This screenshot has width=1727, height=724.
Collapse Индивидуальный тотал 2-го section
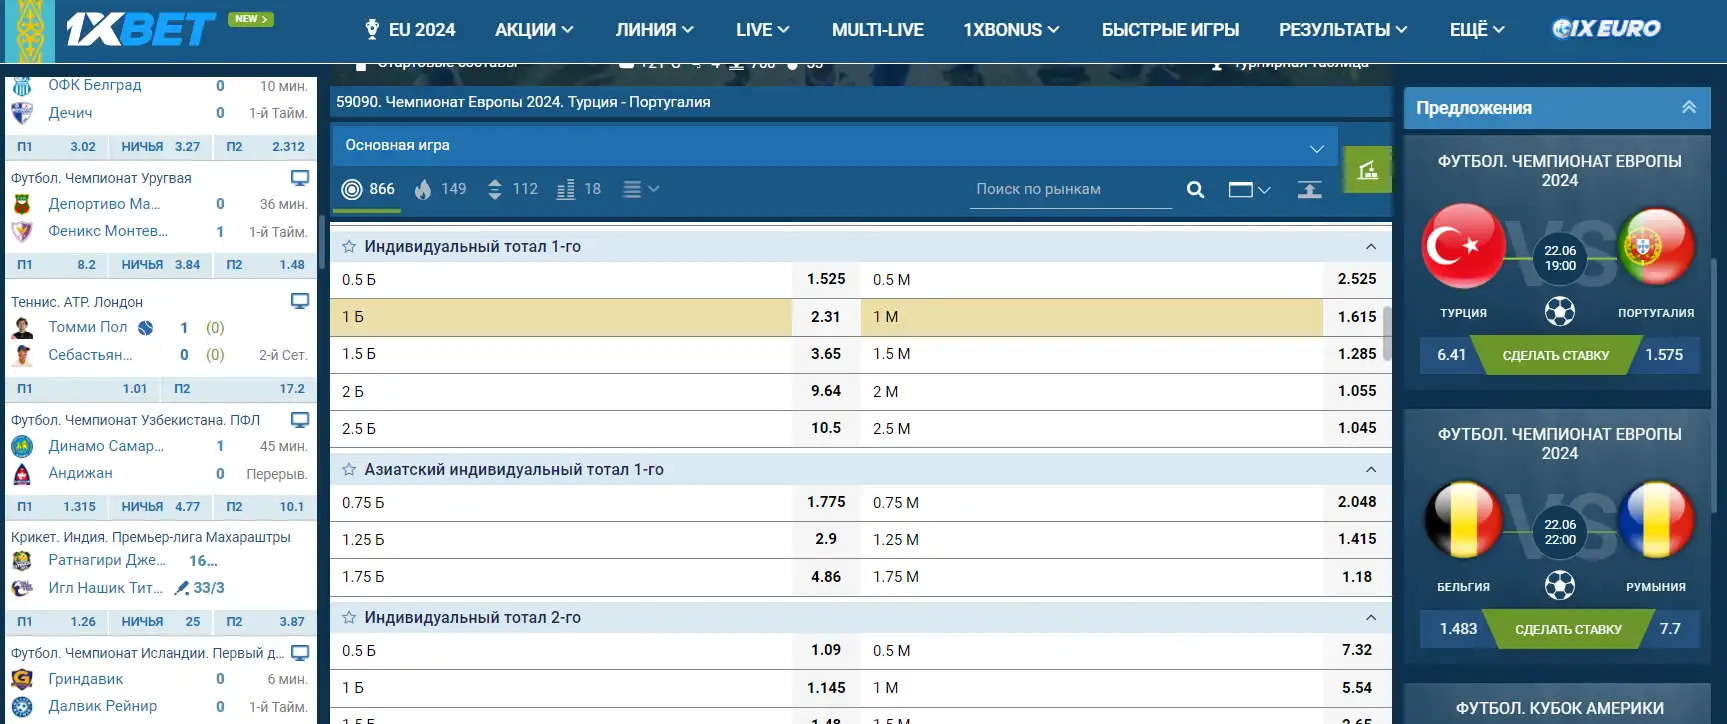[x=1371, y=618]
